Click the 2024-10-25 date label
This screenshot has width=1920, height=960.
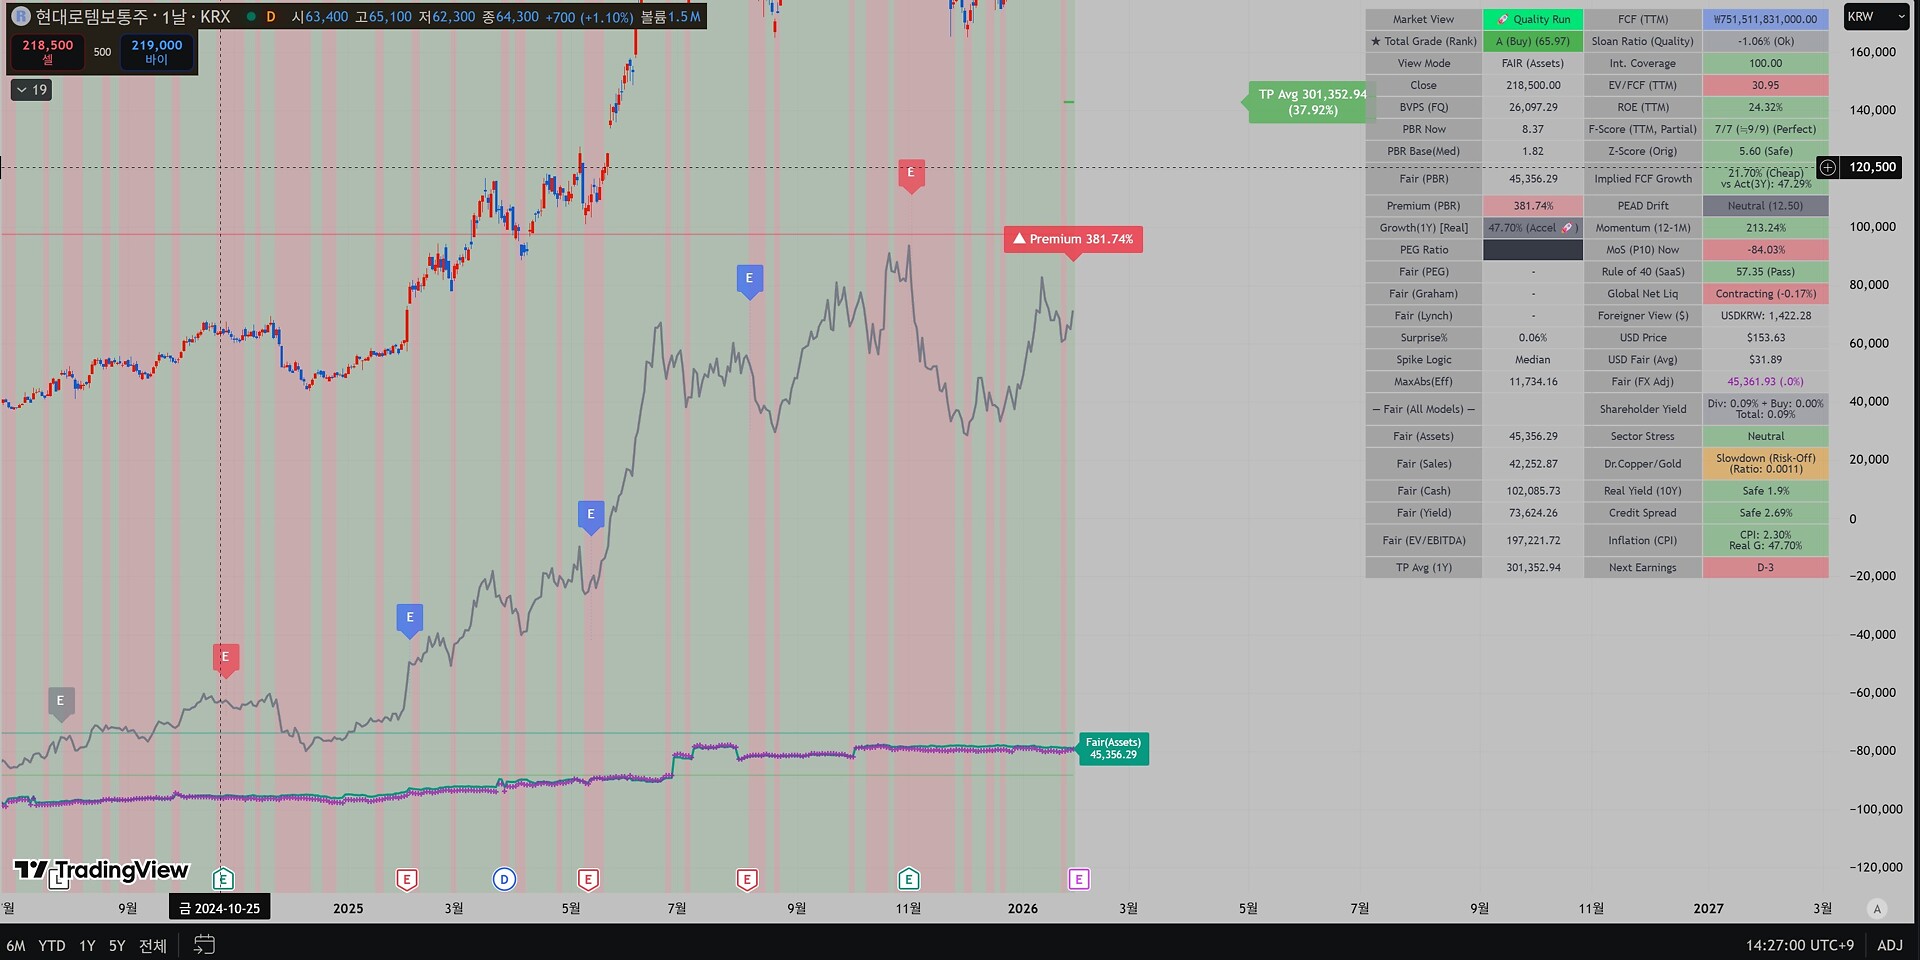(x=220, y=909)
